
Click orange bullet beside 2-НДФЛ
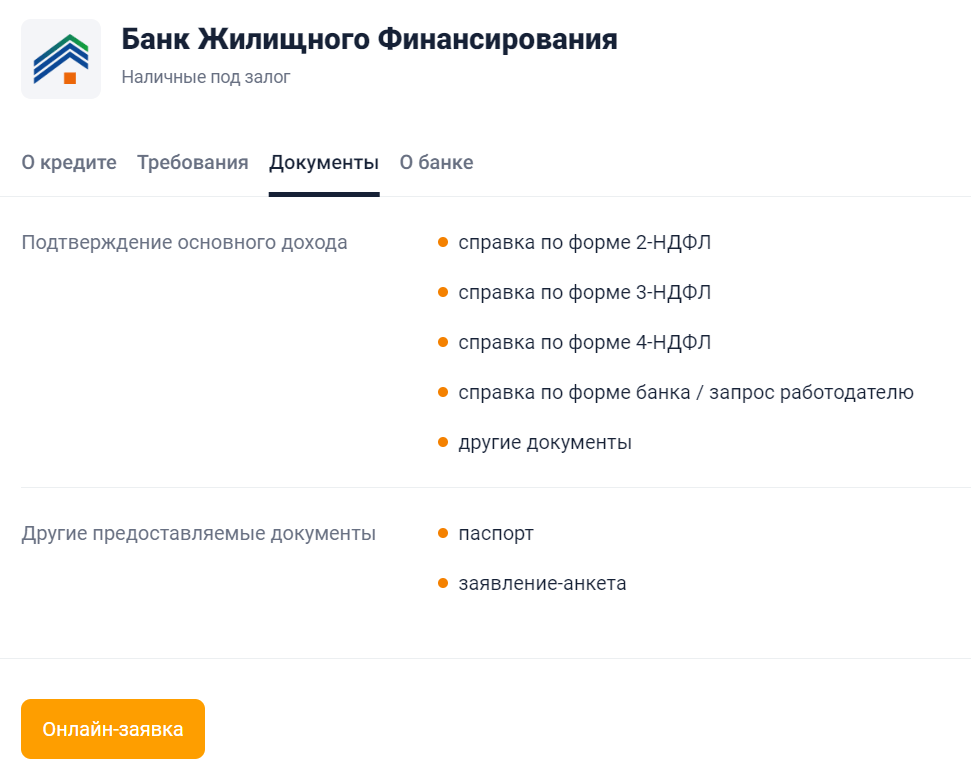(443, 242)
